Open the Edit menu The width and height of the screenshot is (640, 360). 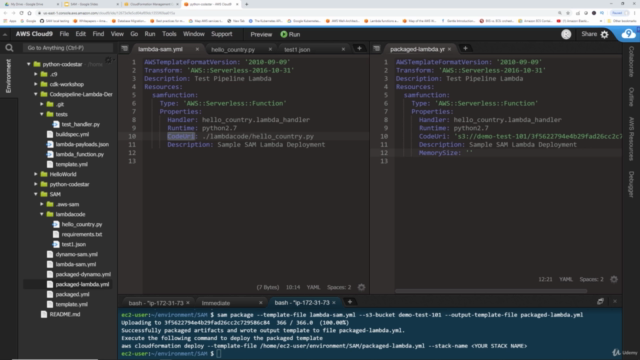[x=80, y=34]
